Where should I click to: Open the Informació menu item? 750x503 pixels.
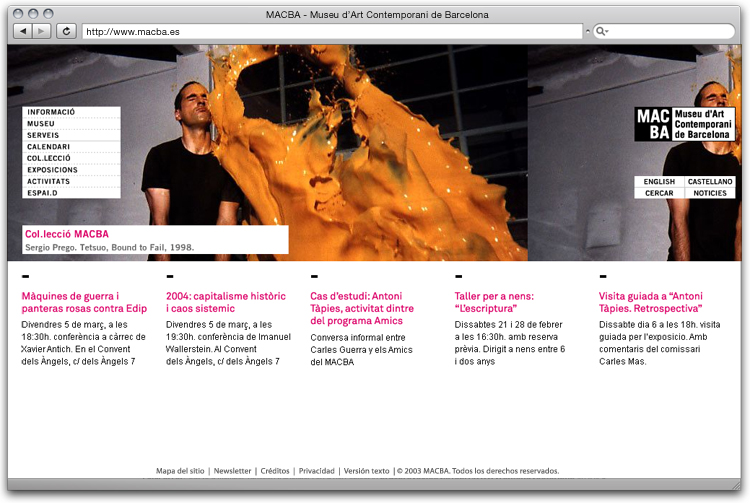tap(51, 112)
